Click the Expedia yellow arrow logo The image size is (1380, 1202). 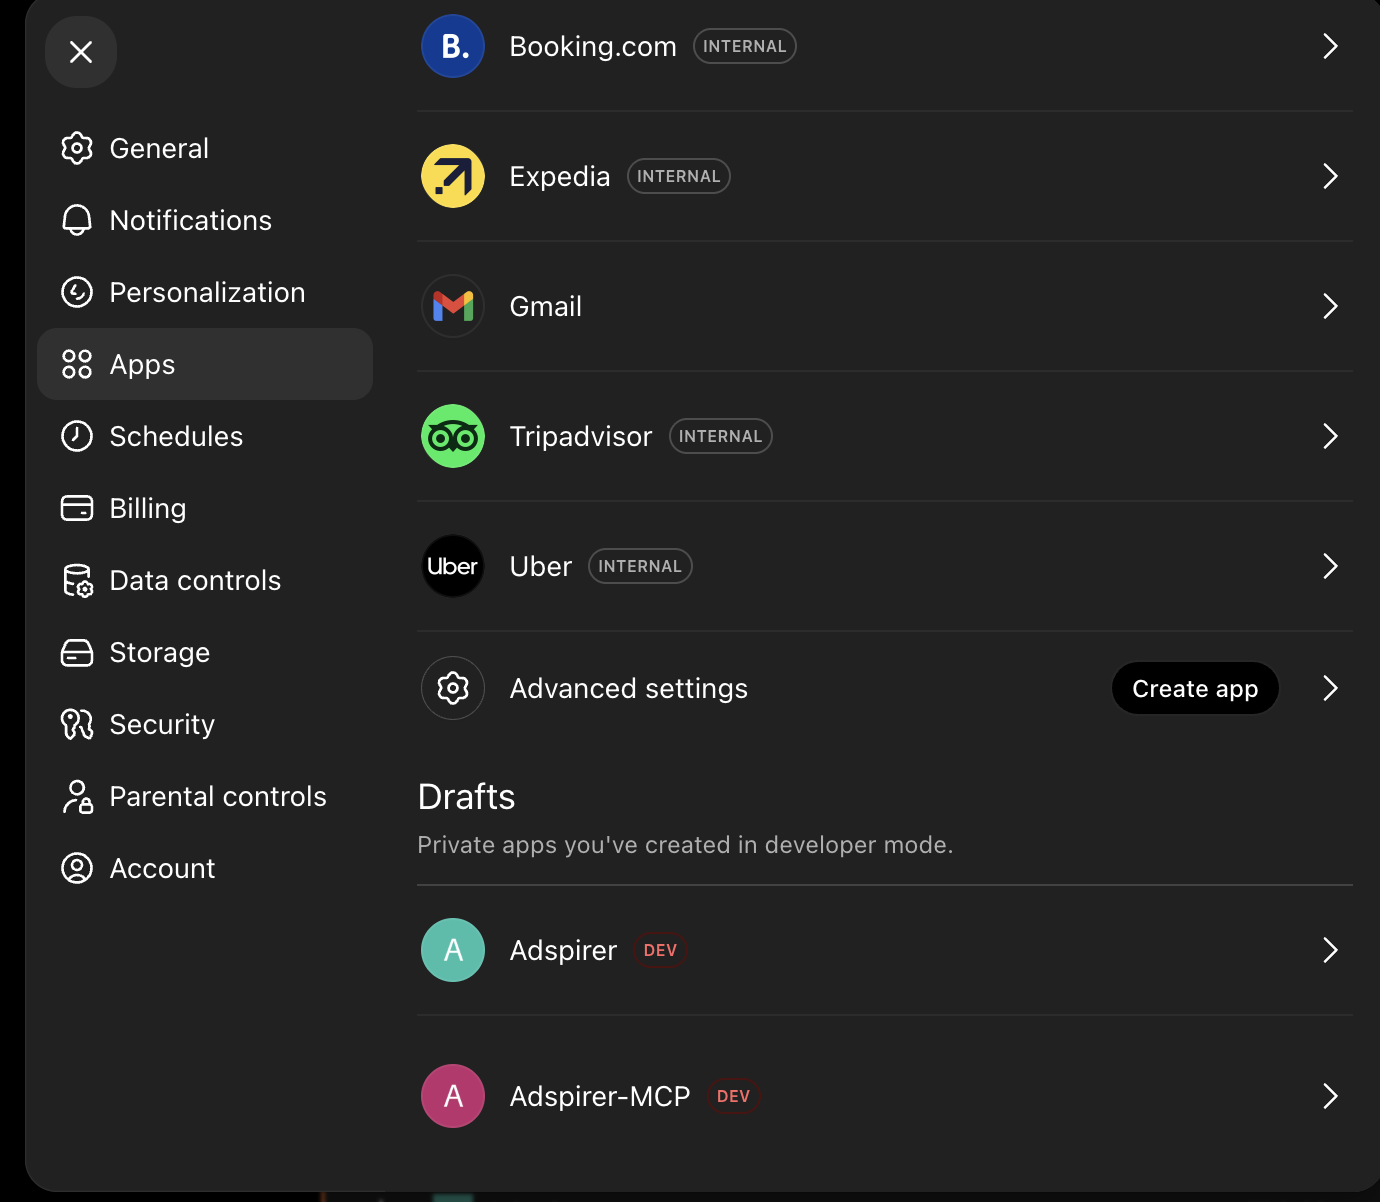pos(453,176)
